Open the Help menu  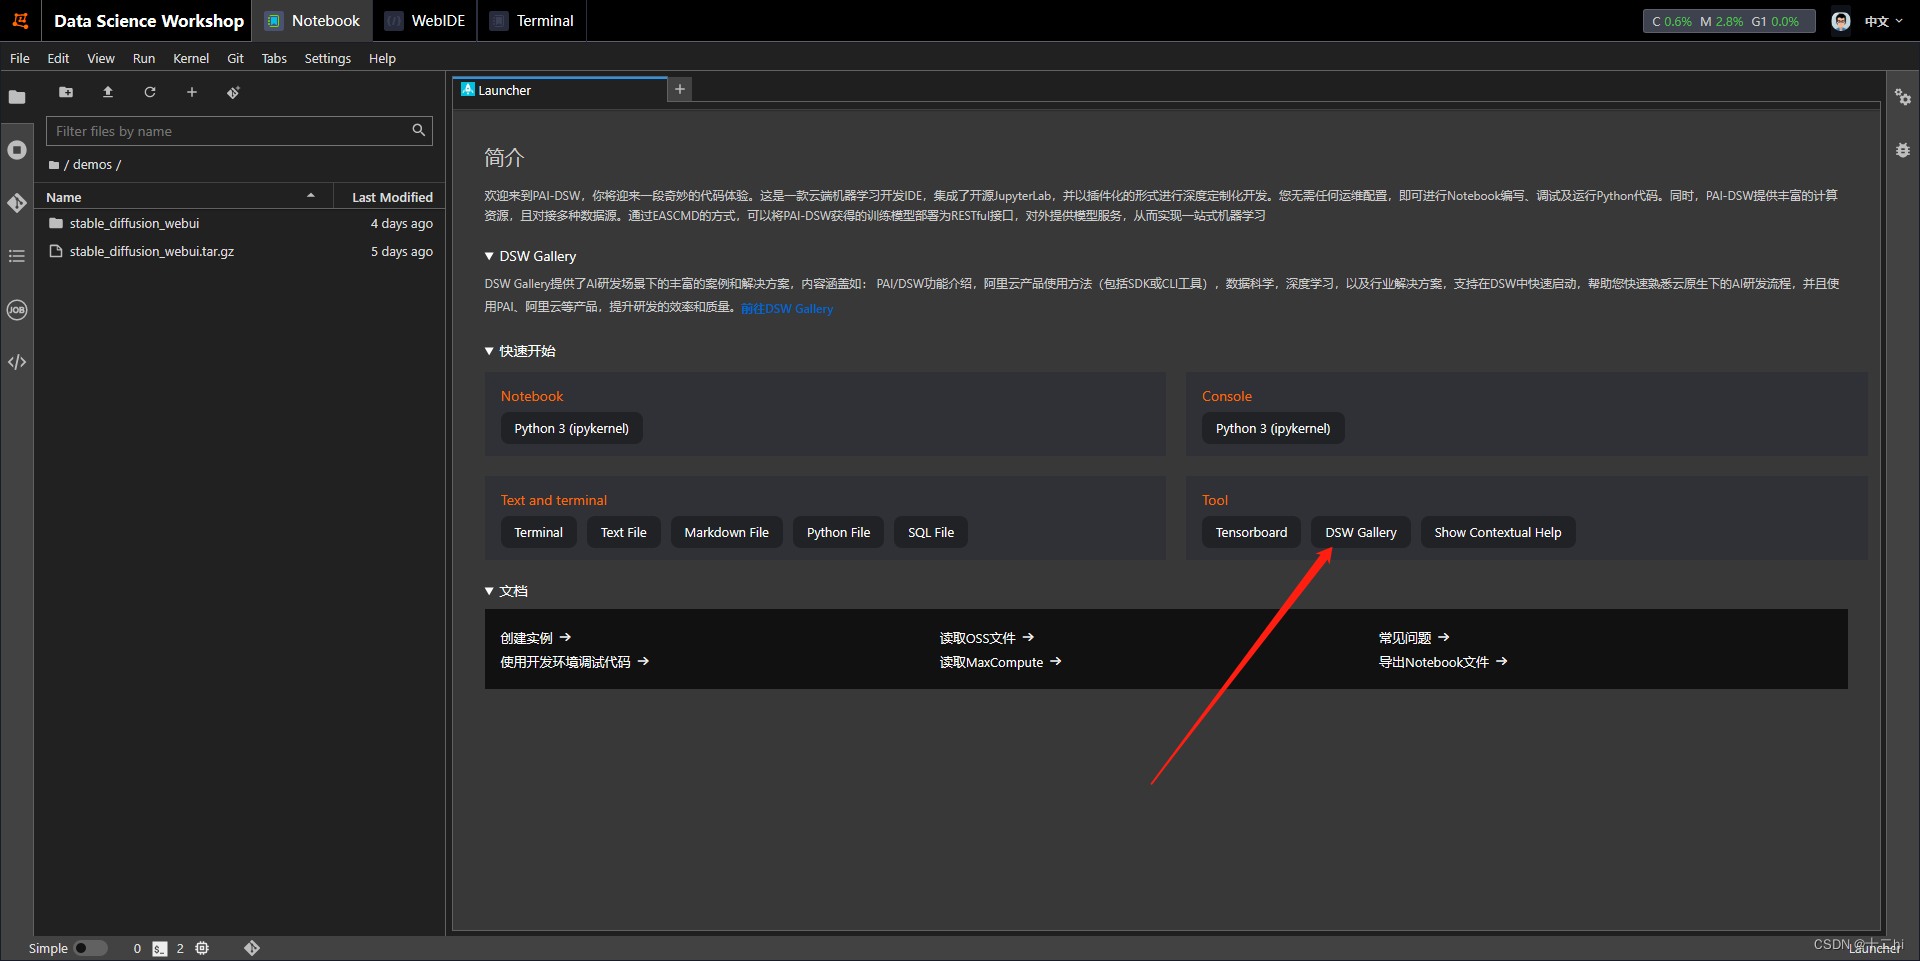[x=382, y=58]
